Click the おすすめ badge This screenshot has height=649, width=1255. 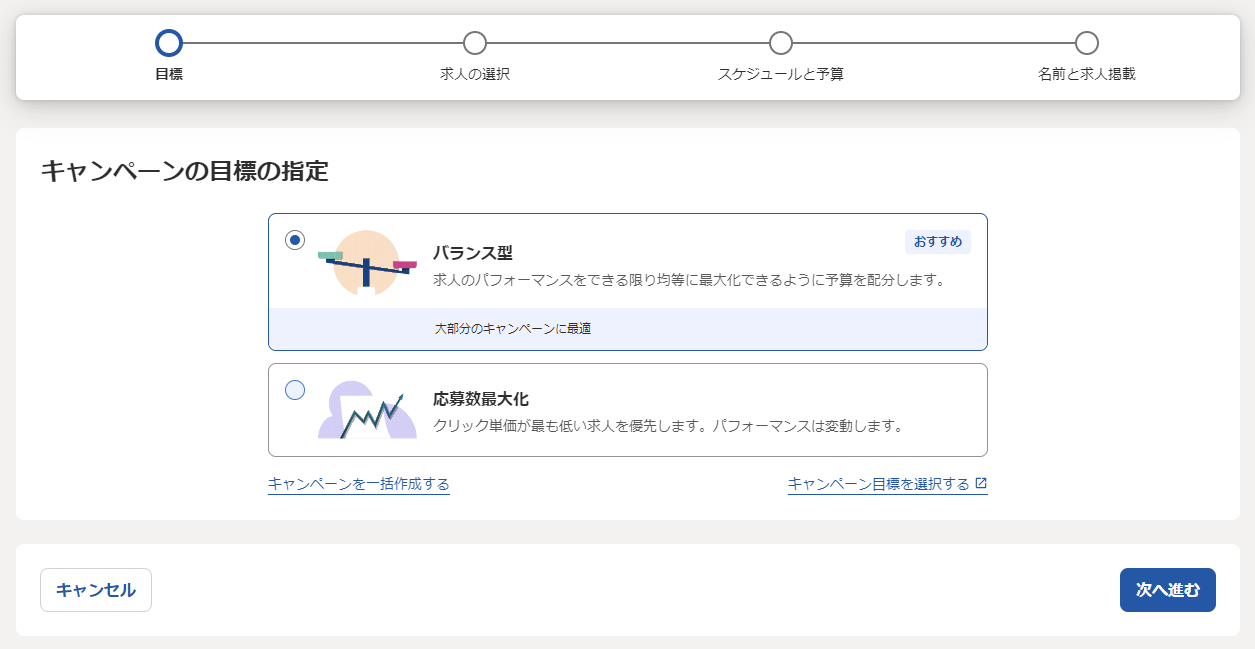(938, 242)
